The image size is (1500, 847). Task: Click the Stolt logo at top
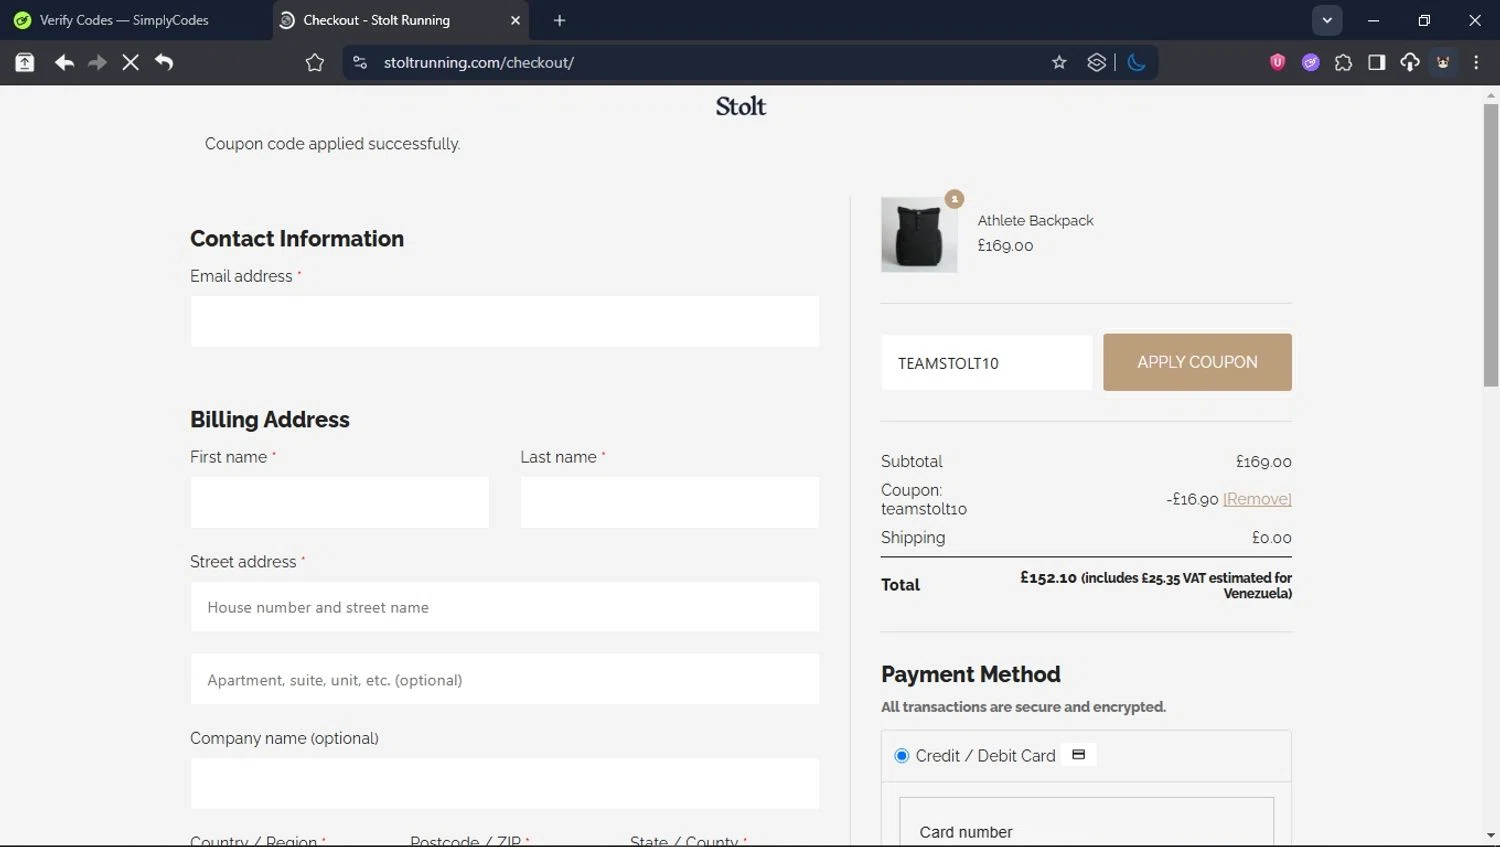coord(740,106)
